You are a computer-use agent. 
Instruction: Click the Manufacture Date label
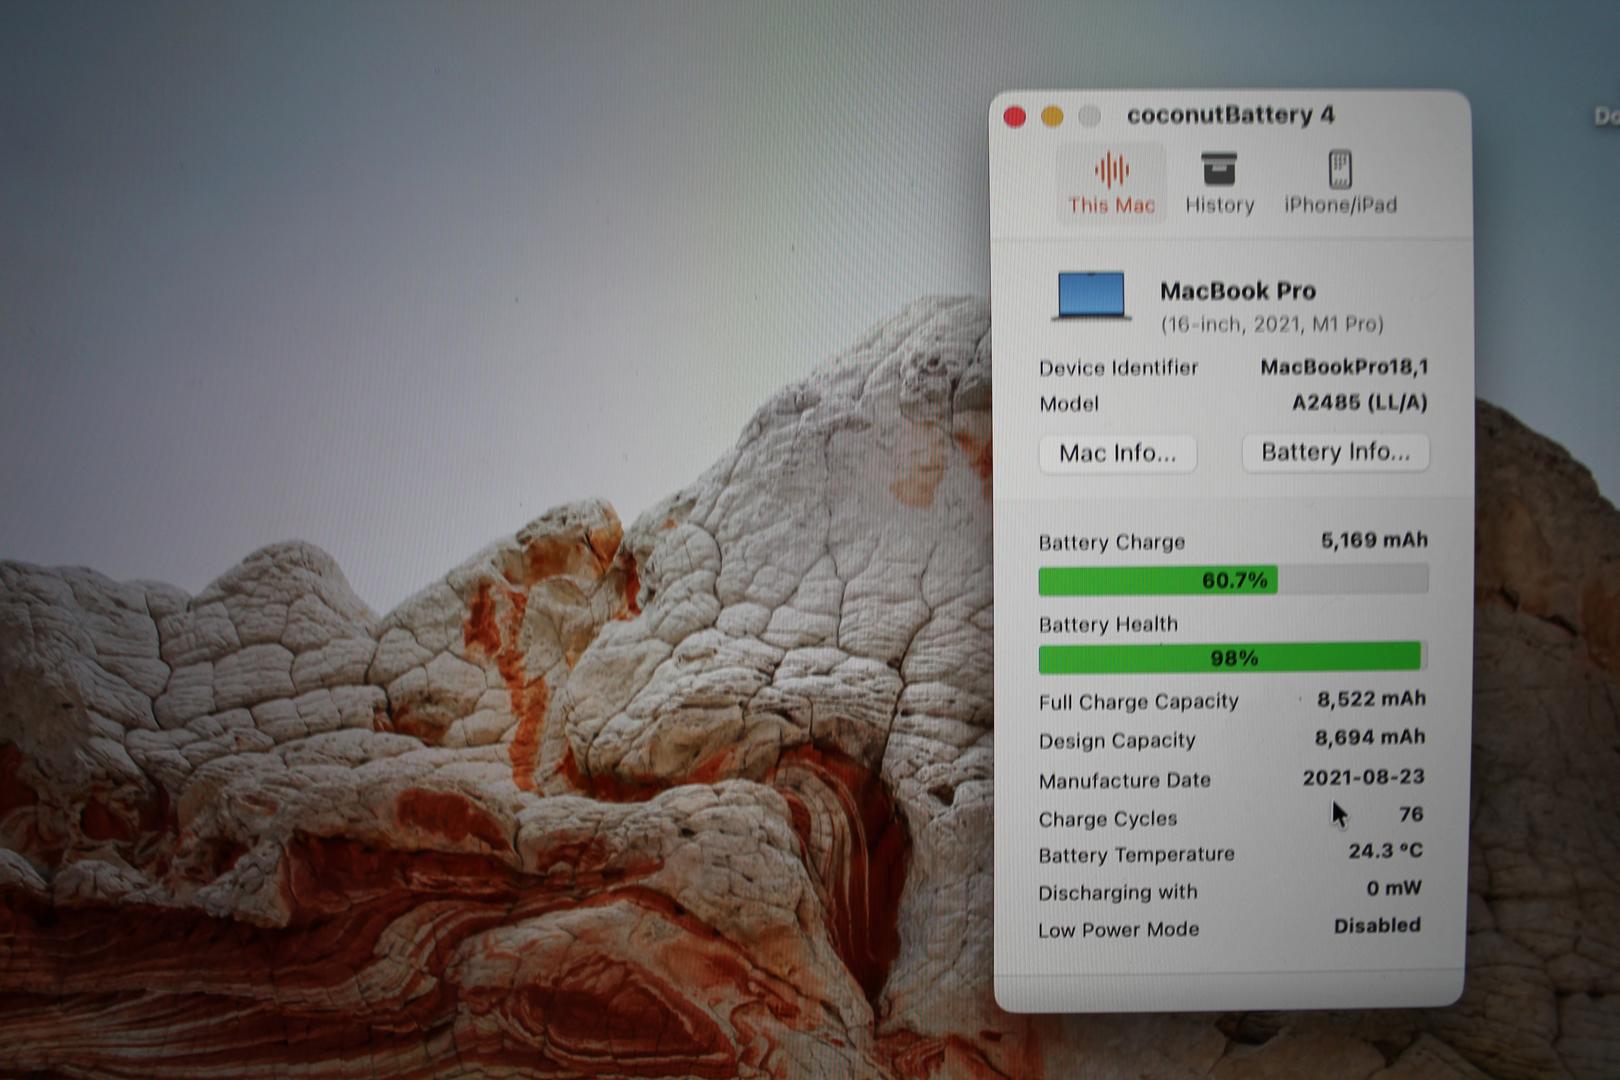[1124, 780]
